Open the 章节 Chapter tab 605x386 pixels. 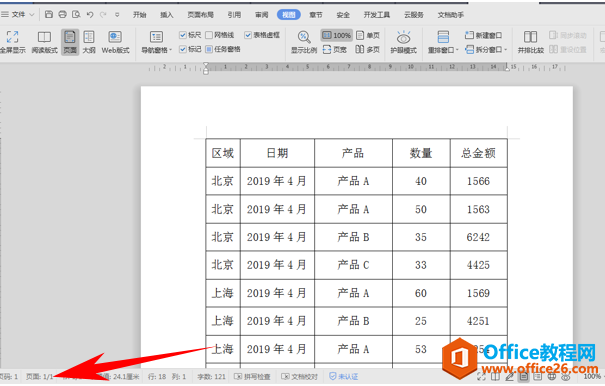316,15
